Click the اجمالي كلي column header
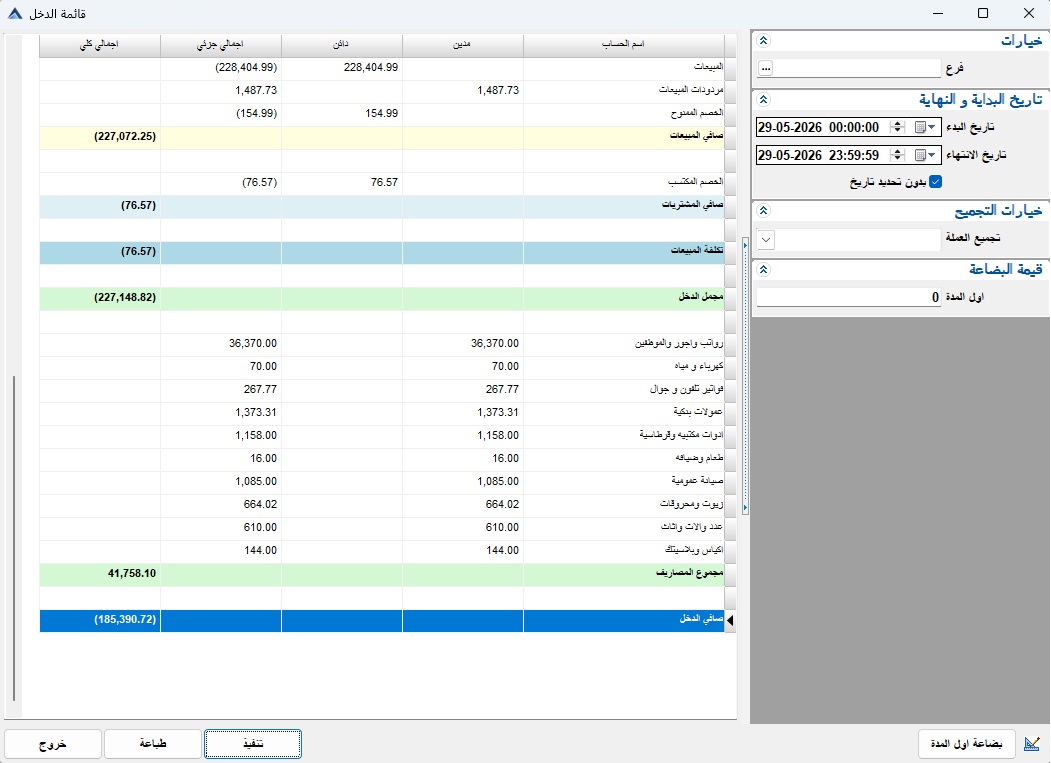1051x763 pixels. point(100,44)
